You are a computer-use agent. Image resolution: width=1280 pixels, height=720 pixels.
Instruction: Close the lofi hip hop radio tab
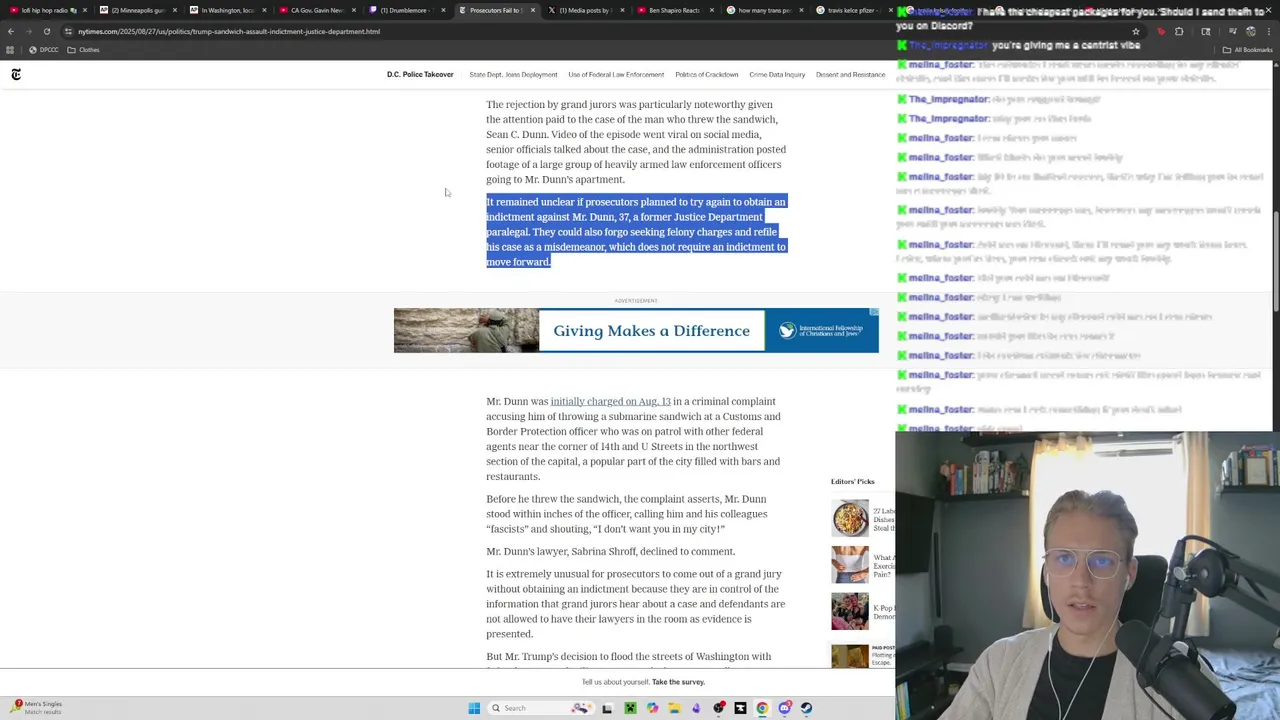pyautogui.click(x=86, y=10)
